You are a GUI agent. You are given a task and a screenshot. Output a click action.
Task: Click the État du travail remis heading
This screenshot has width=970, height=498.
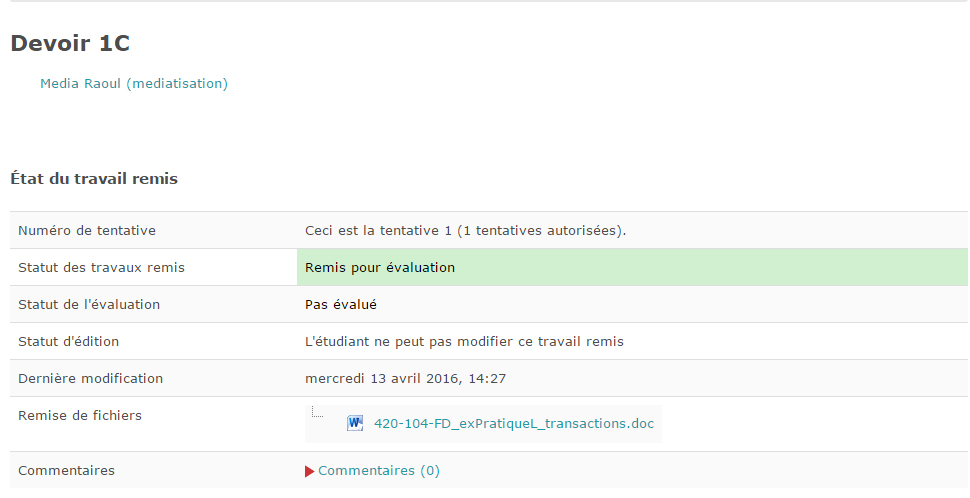(x=94, y=179)
